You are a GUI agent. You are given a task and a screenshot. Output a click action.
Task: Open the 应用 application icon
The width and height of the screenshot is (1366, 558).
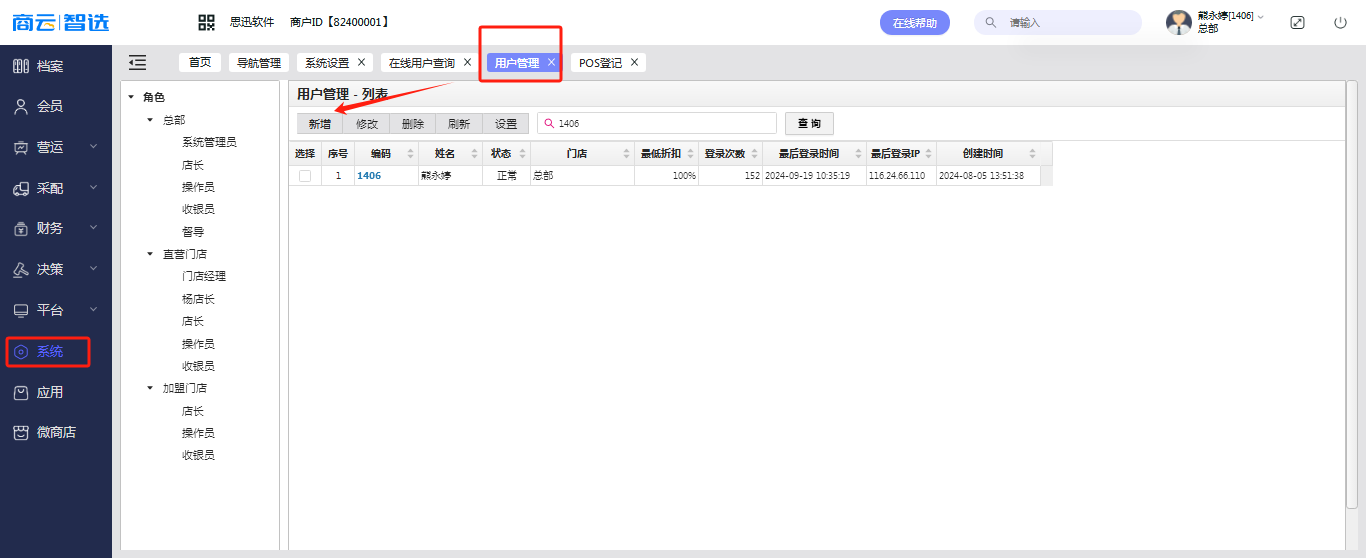[x=21, y=392]
